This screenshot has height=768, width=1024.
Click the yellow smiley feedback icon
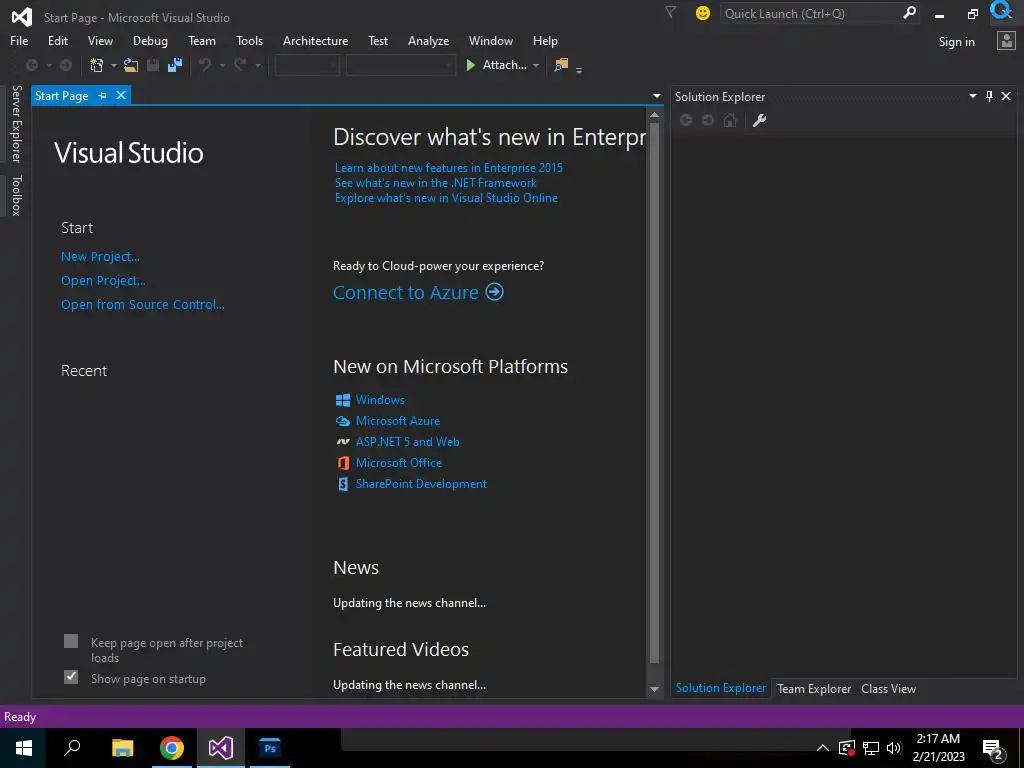pos(703,13)
